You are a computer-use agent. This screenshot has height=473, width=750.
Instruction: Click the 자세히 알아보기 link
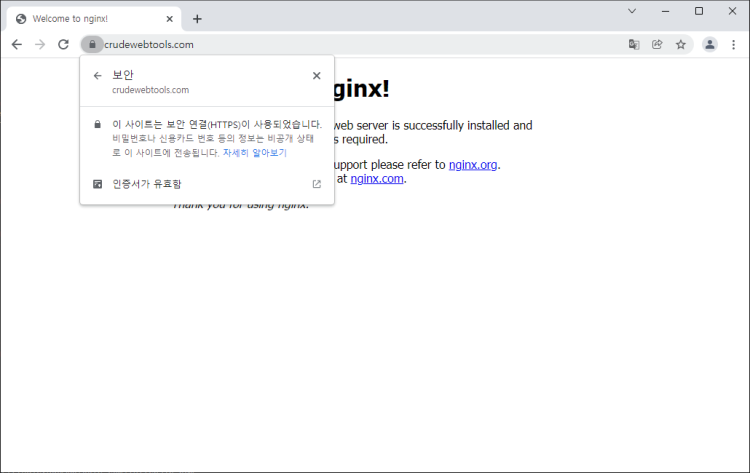click(254, 153)
